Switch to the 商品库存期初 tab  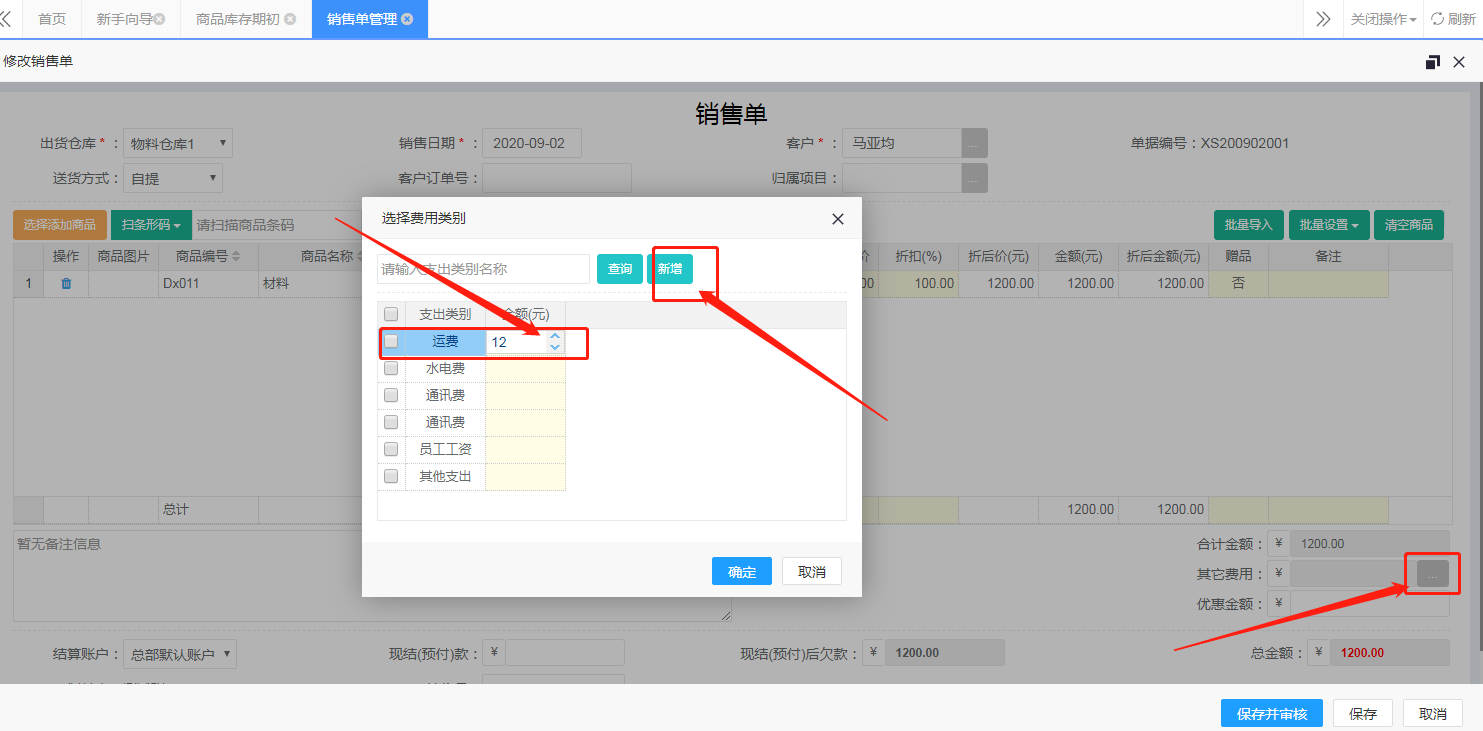(246, 19)
